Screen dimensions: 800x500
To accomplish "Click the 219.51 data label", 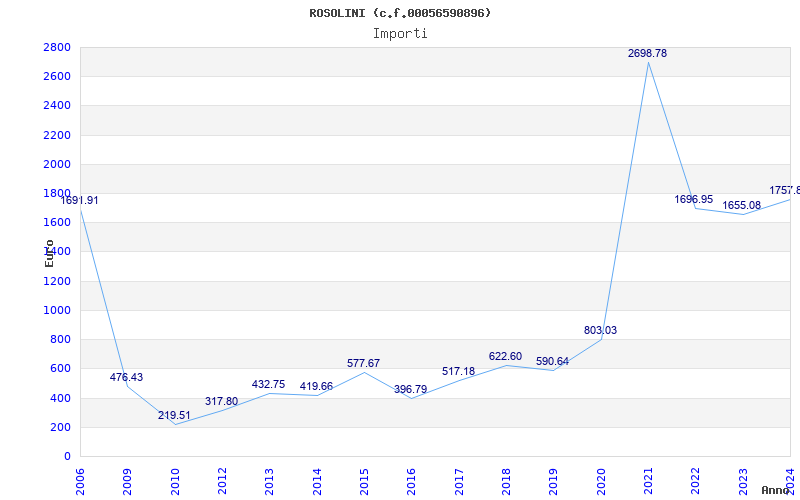I will 174,415.
